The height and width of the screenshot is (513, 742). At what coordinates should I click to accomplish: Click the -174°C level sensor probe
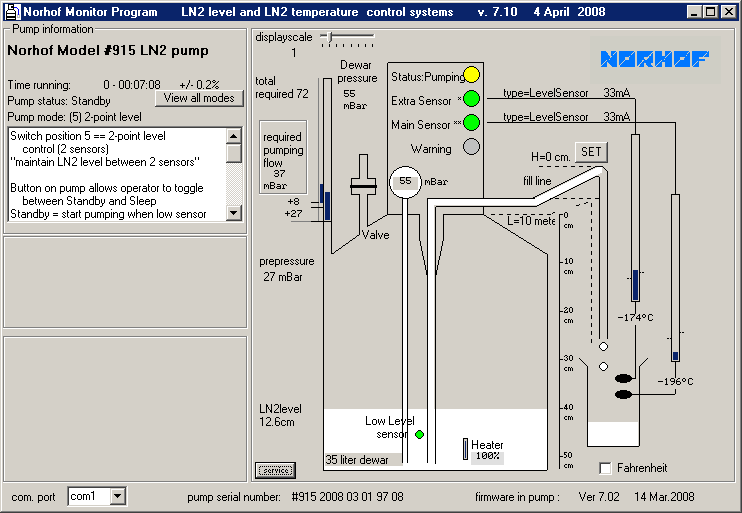click(x=636, y=218)
